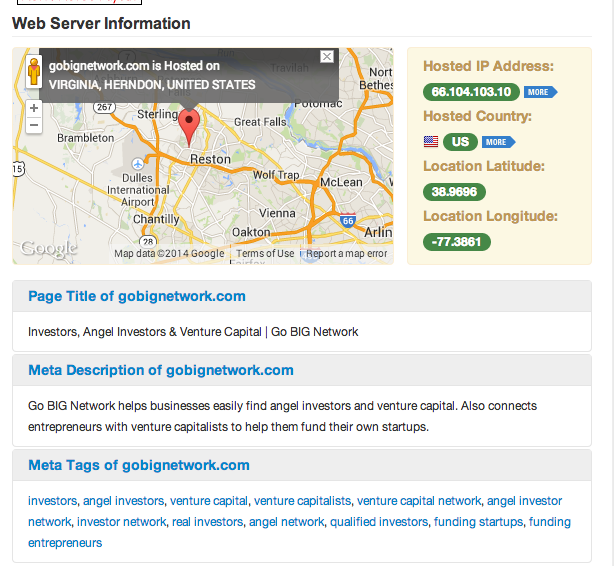Zoom out on the map with minus button

[x=34, y=125]
